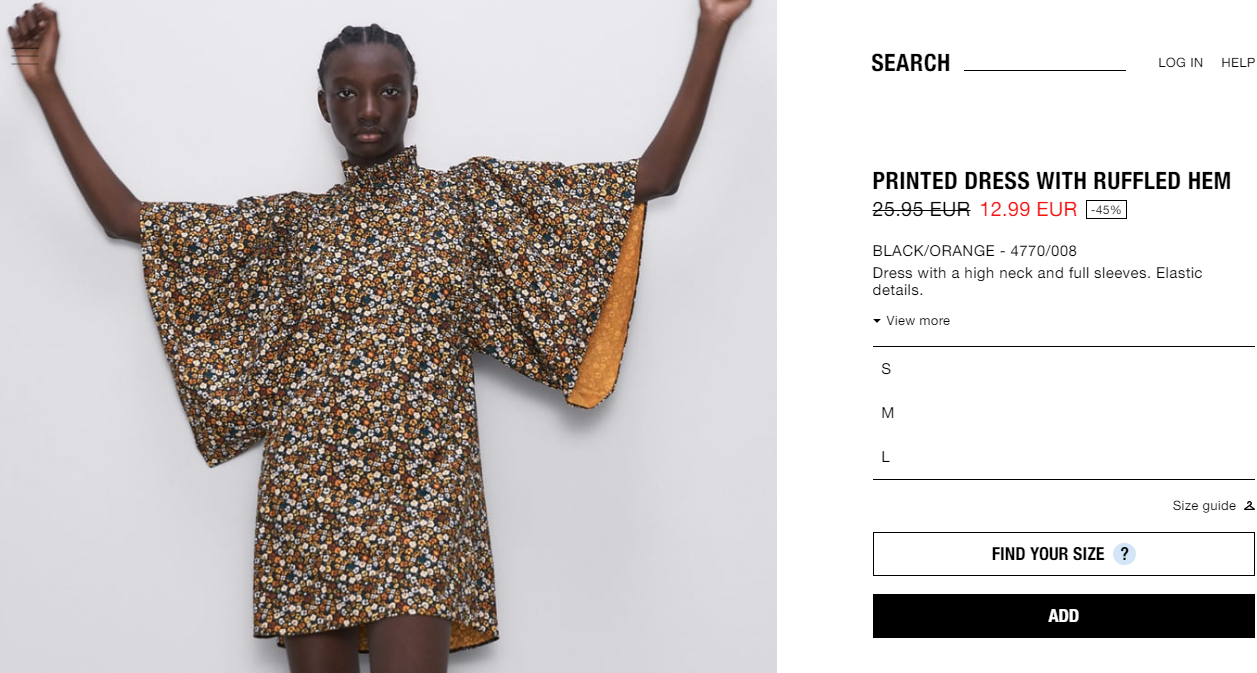Click the blue question mark help icon
The width and height of the screenshot is (1257, 673).
[1124, 554]
